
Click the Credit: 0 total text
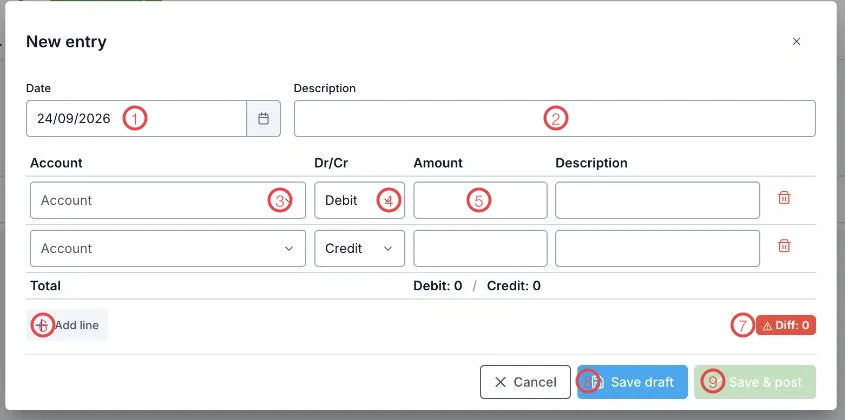click(514, 286)
